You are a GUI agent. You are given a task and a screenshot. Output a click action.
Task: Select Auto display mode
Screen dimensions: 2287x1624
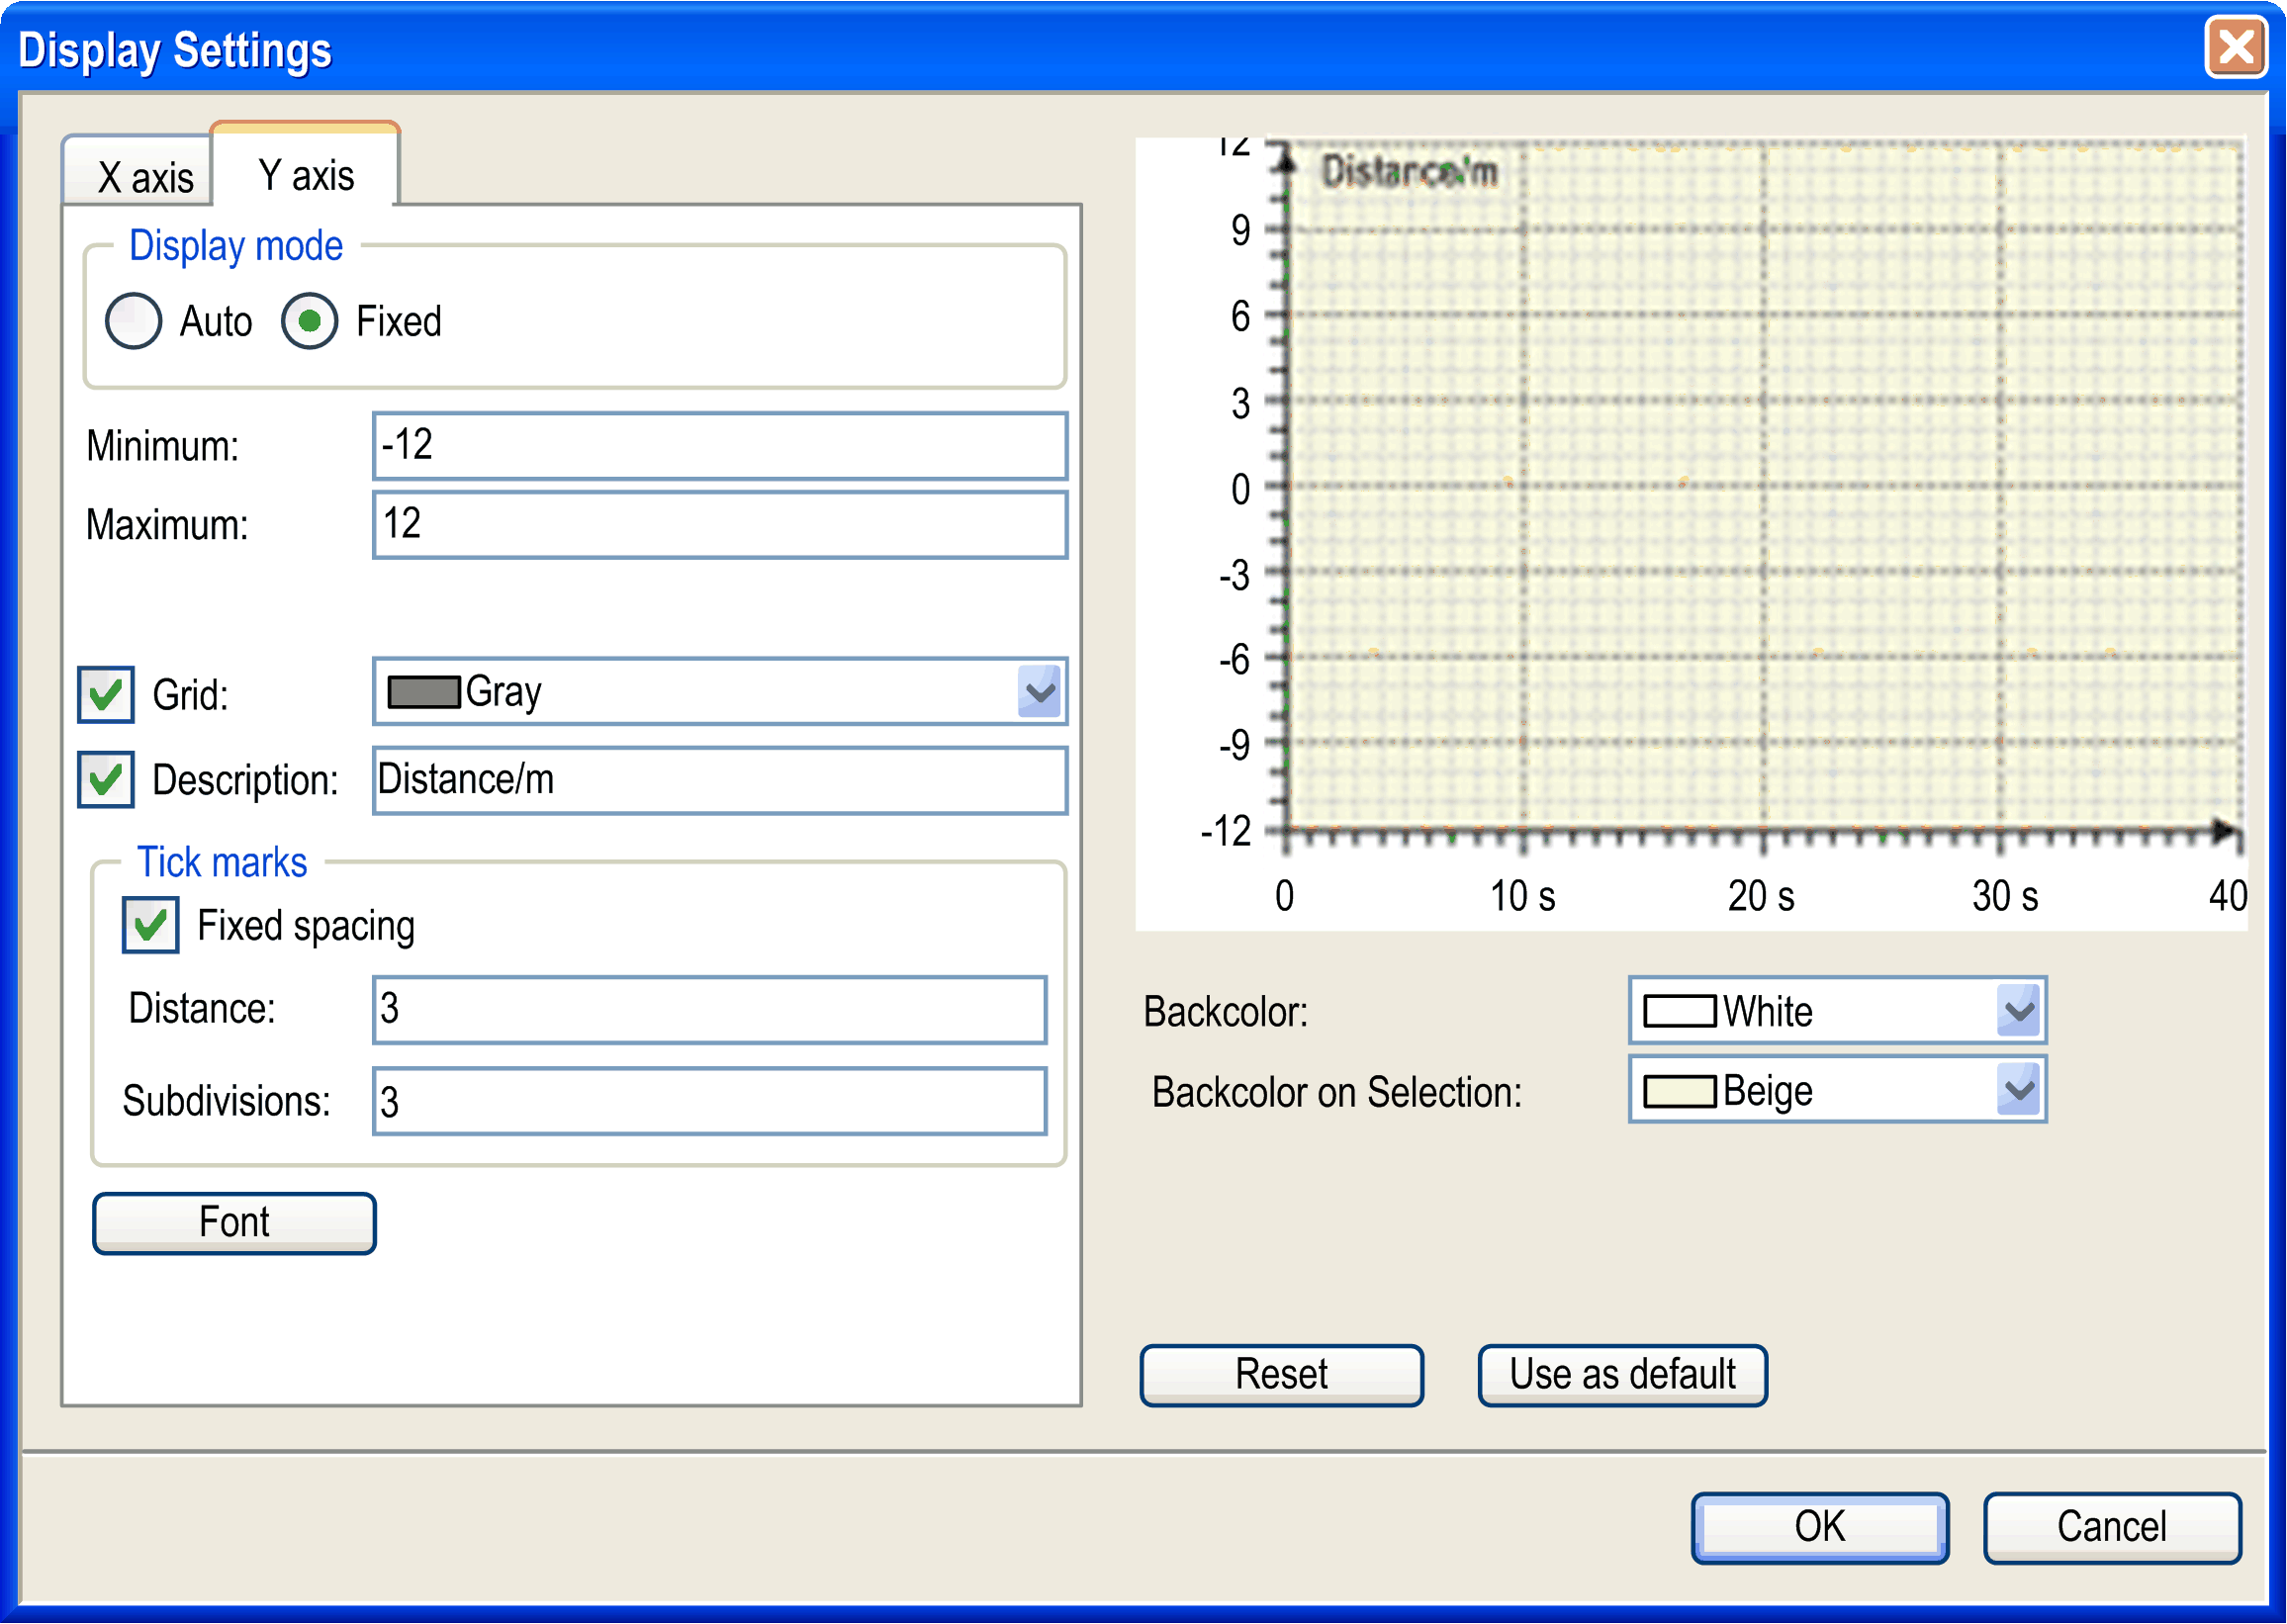coord(133,321)
